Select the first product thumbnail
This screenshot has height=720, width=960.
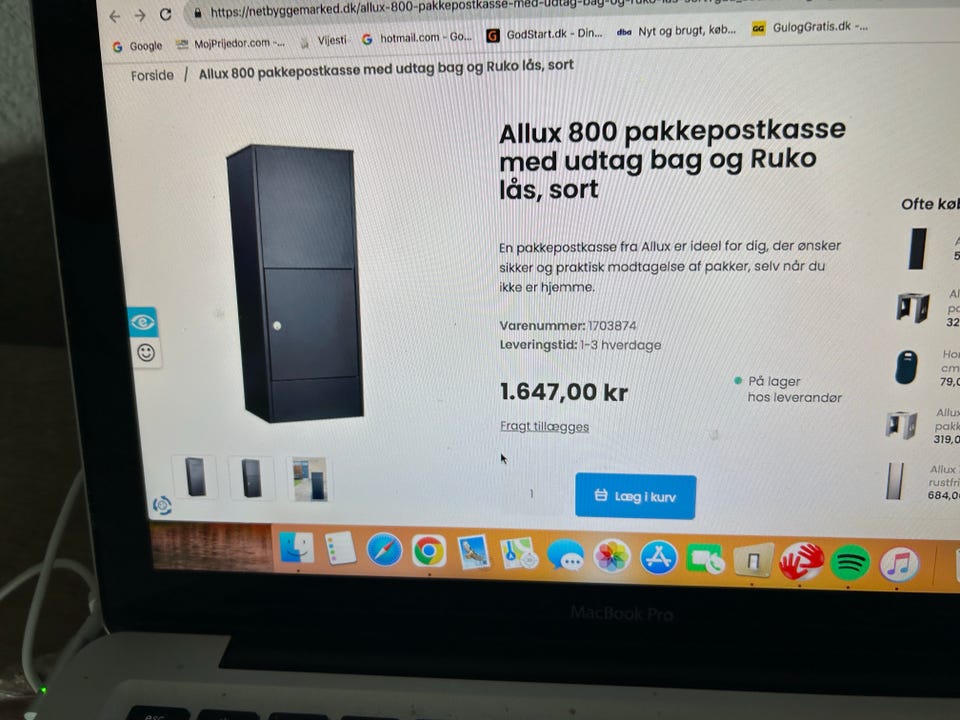195,477
